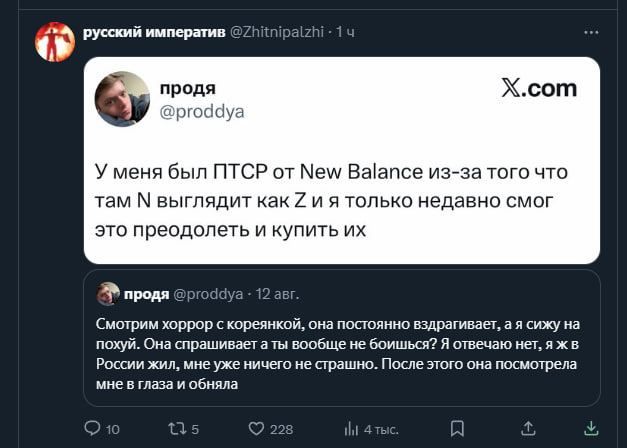This screenshot has width=627, height=448.
Task: Bookmark this post
Action: point(457,428)
